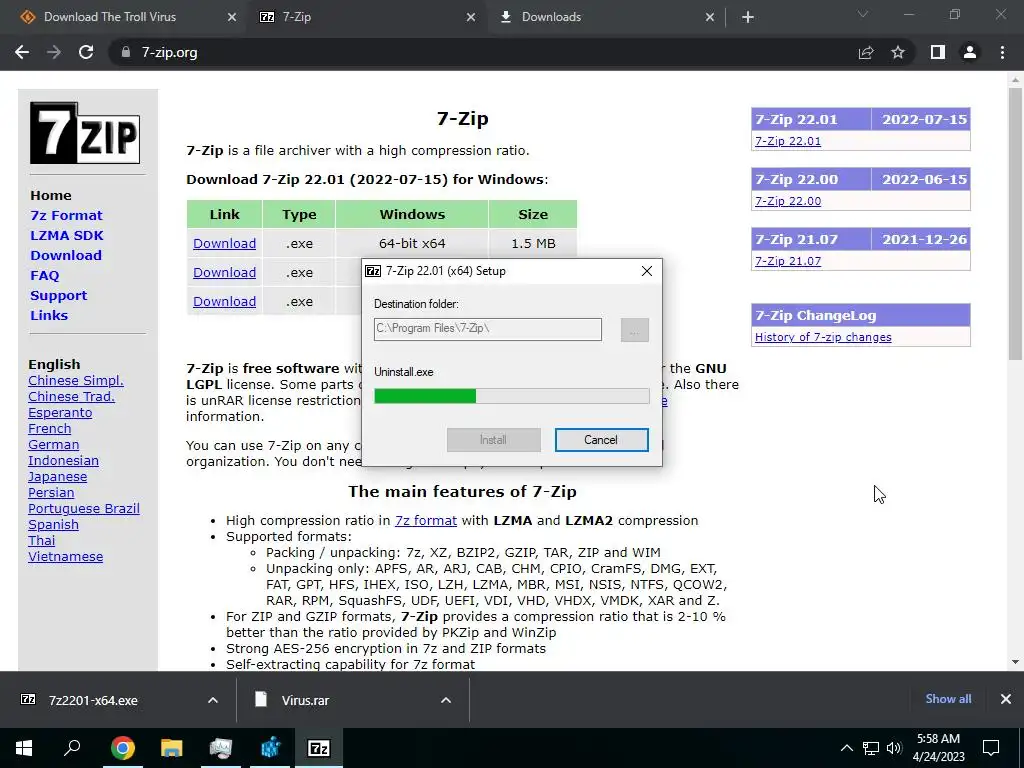Click the 7-Zip 22.01 news link
1024x768 pixels.
point(788,141)
